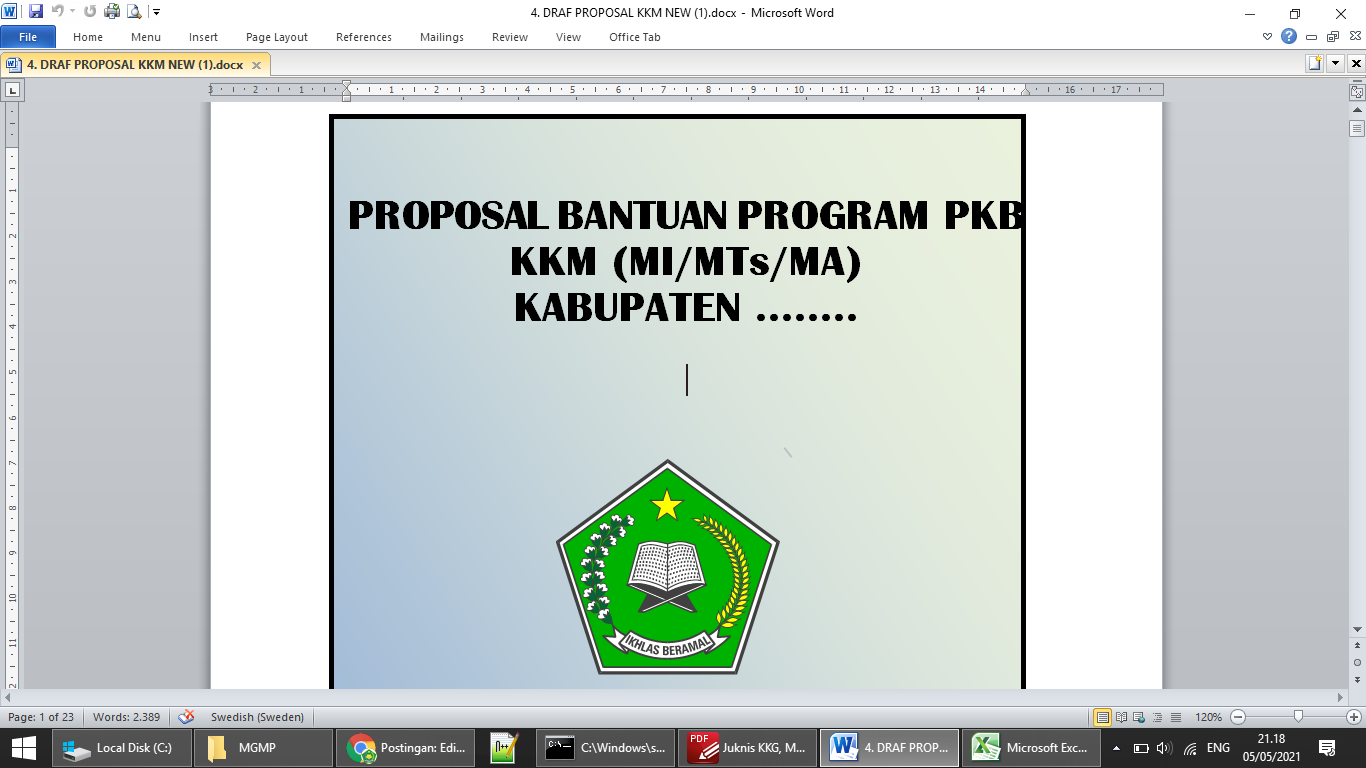Click the right indent marker on ruler

[1025, 91]
